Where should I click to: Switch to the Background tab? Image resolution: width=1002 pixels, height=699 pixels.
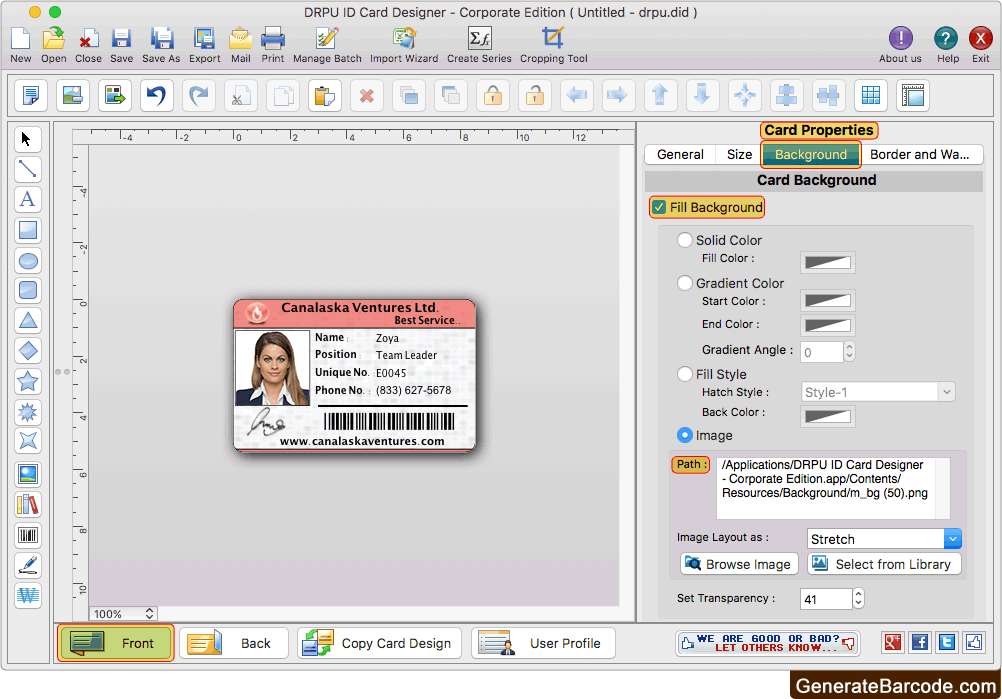click(x=811, y=155)
